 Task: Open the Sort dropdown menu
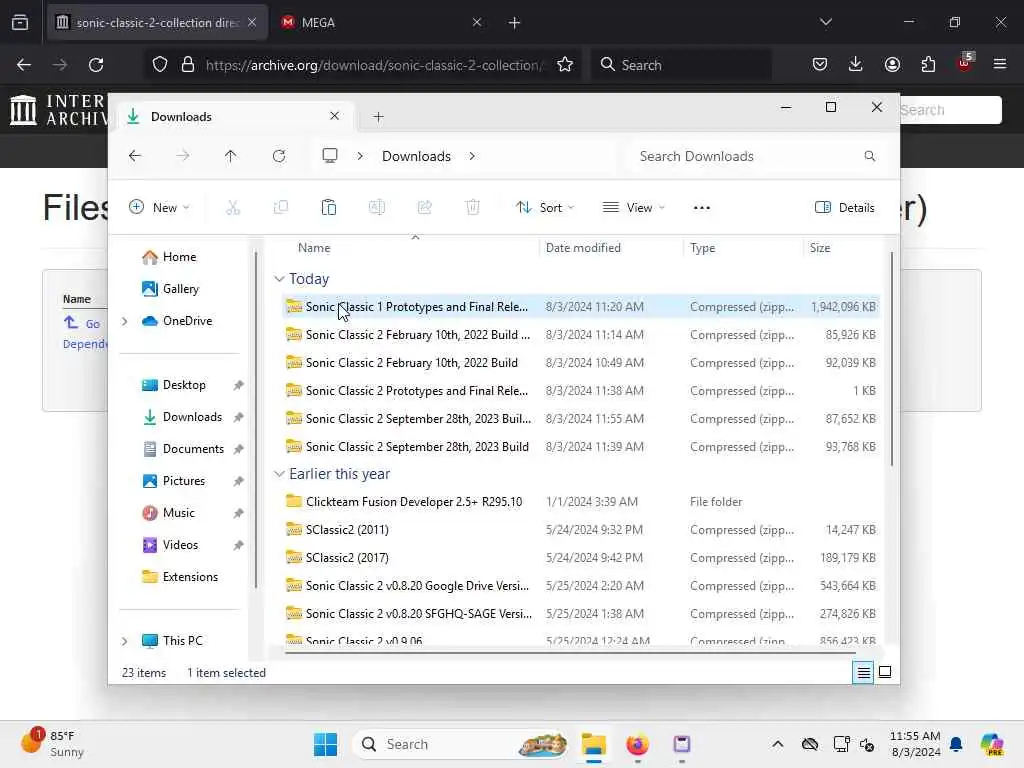[x=545, y=208]
